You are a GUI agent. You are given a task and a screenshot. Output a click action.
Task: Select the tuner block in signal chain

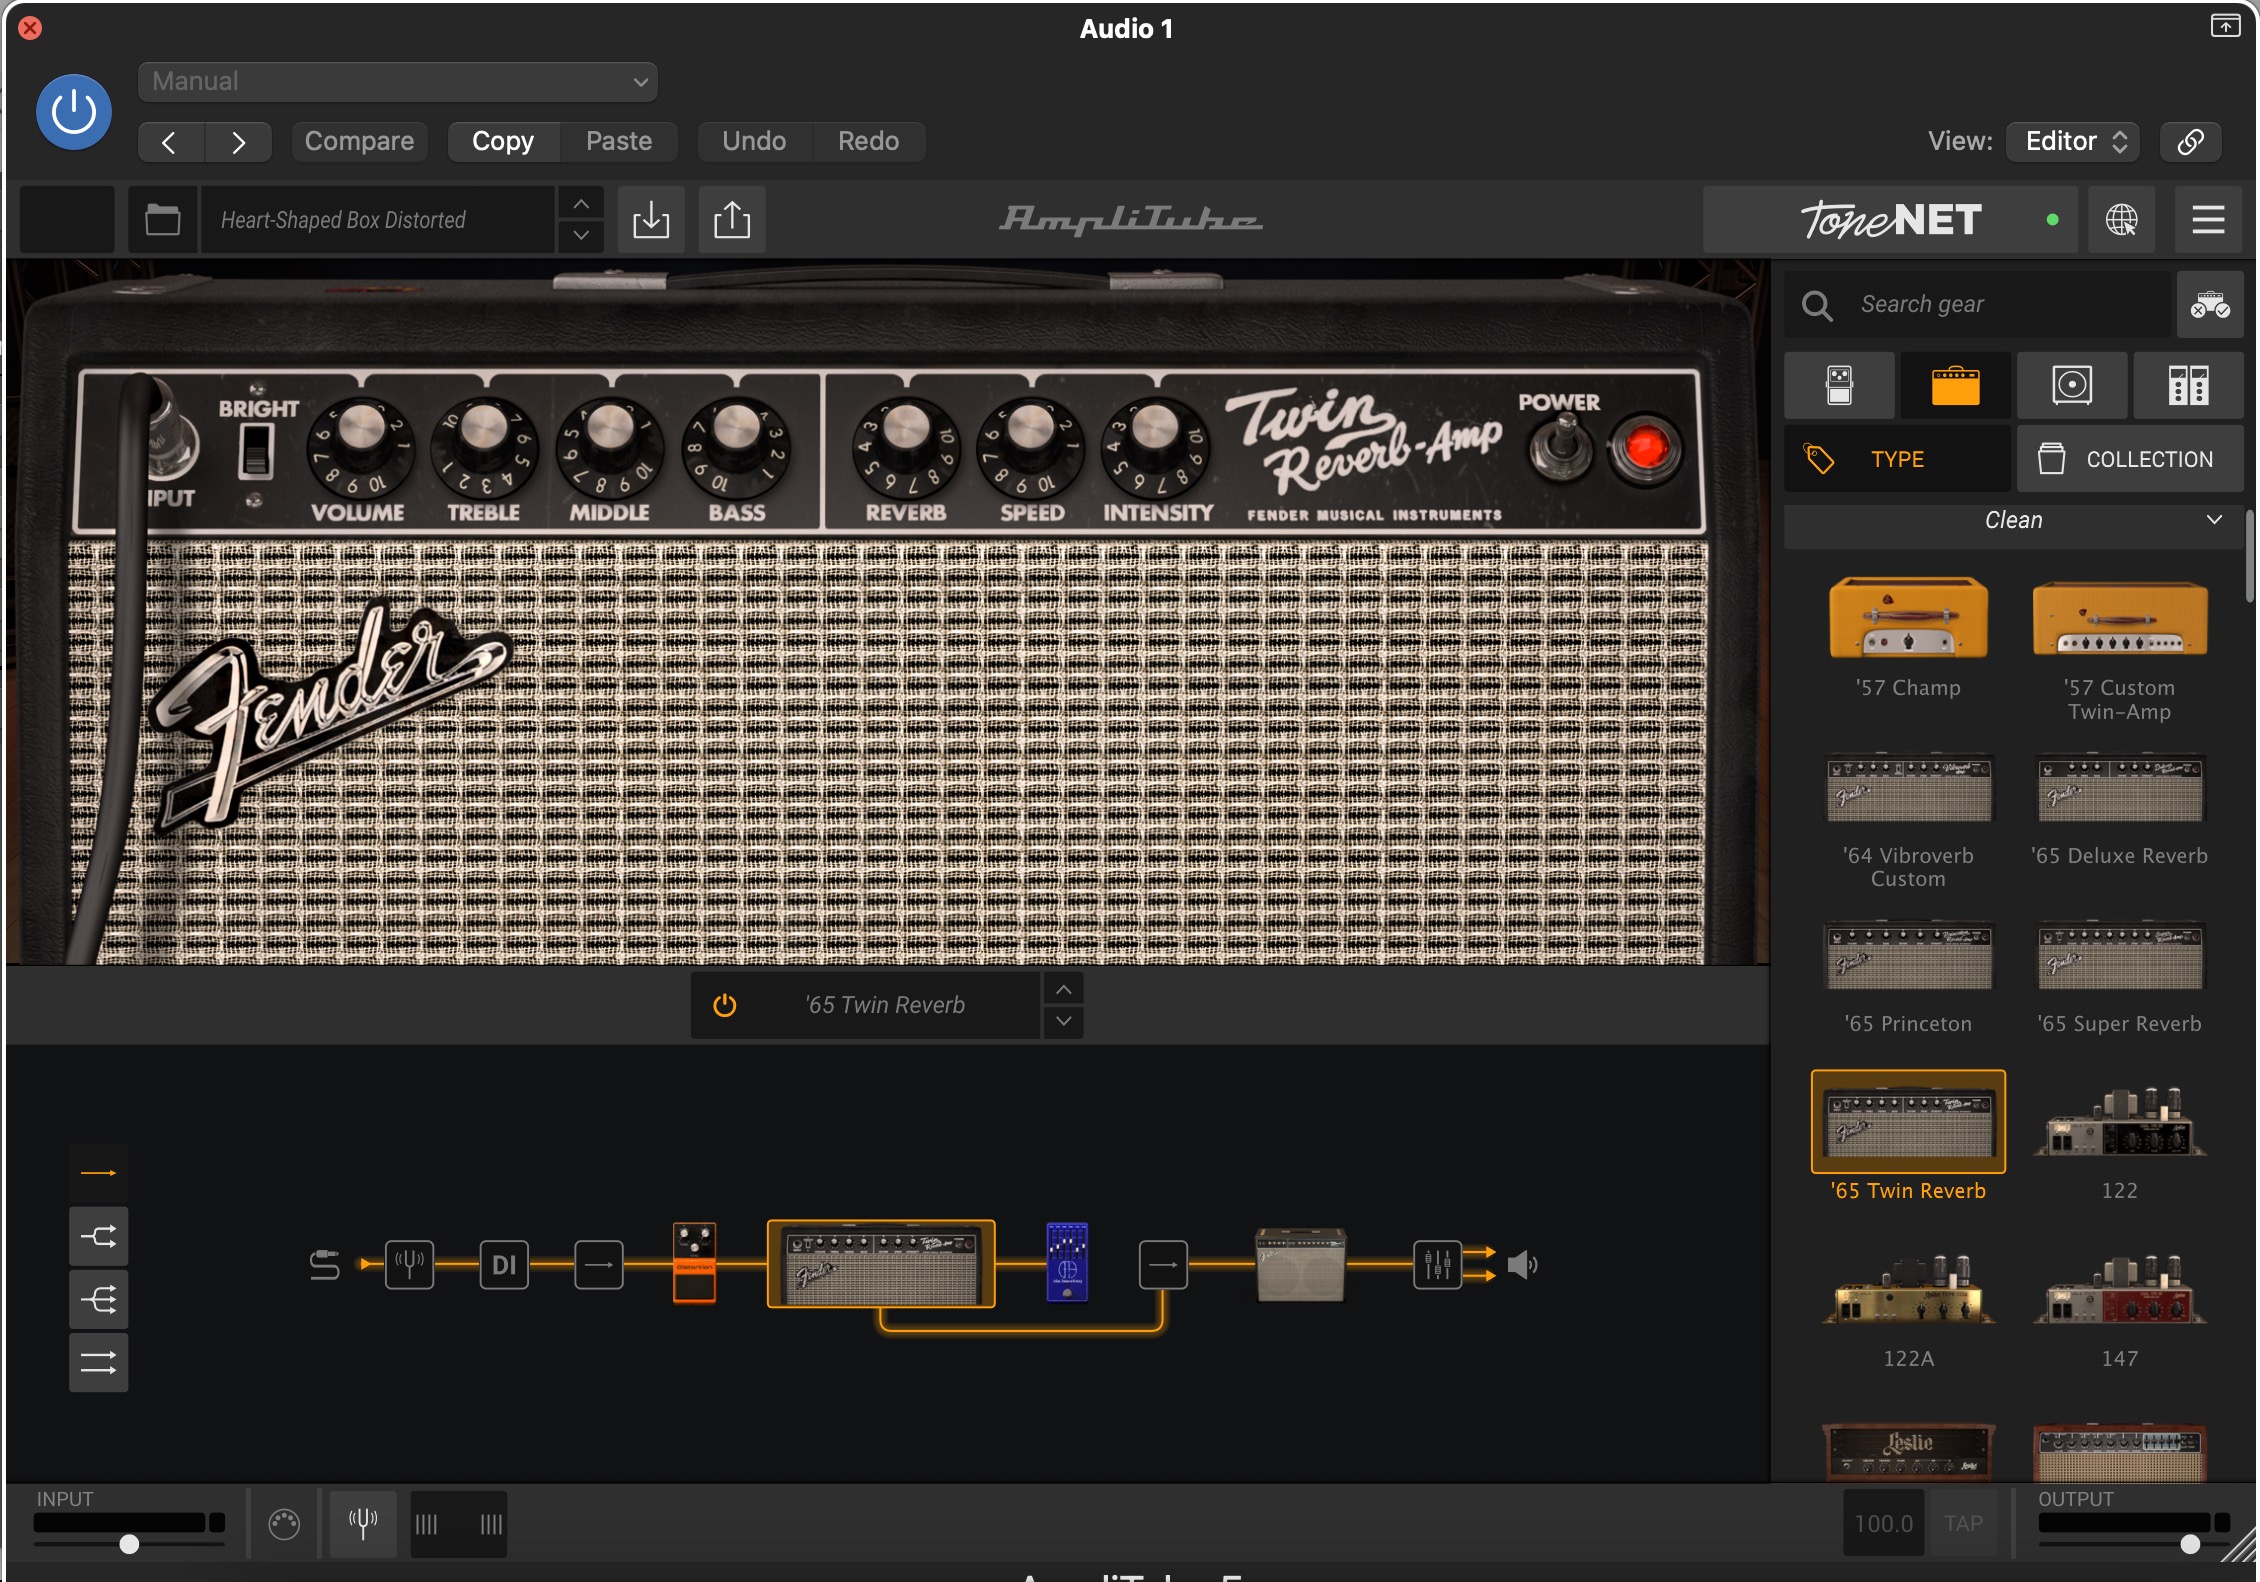click(x=410, y=1265)
